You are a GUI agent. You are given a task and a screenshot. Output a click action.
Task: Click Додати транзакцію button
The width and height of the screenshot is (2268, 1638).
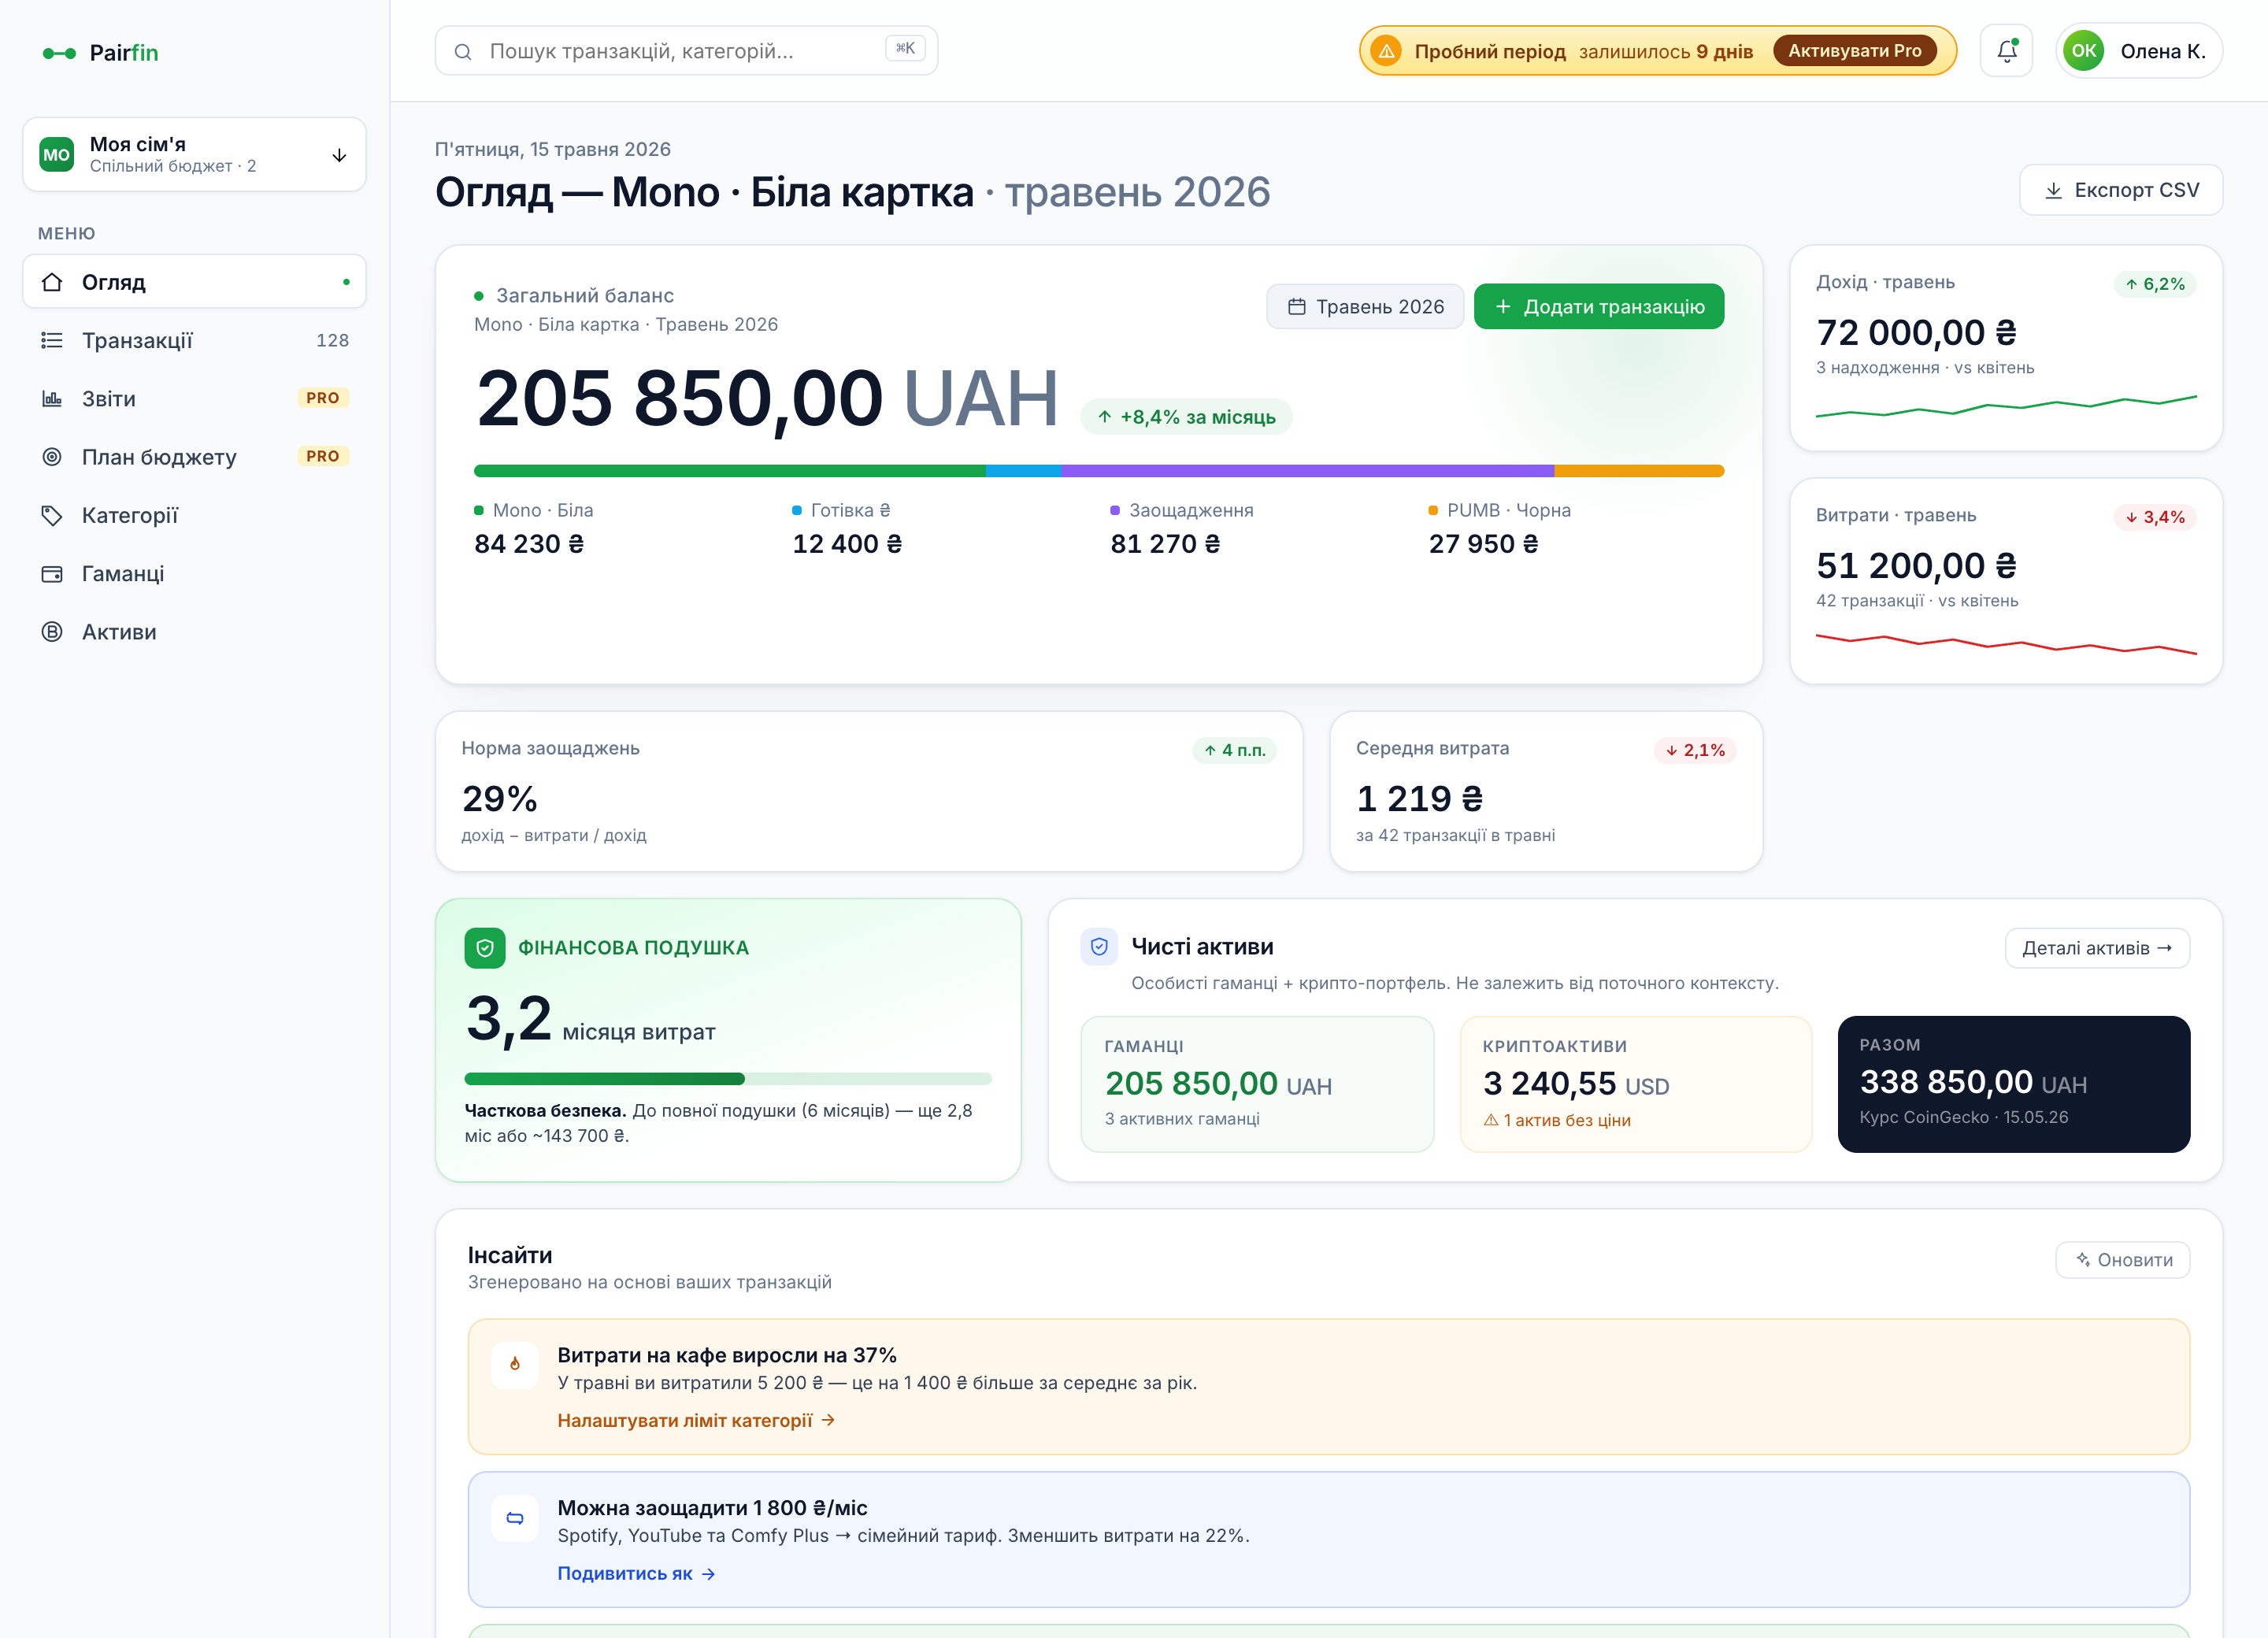pos(1599,307)
